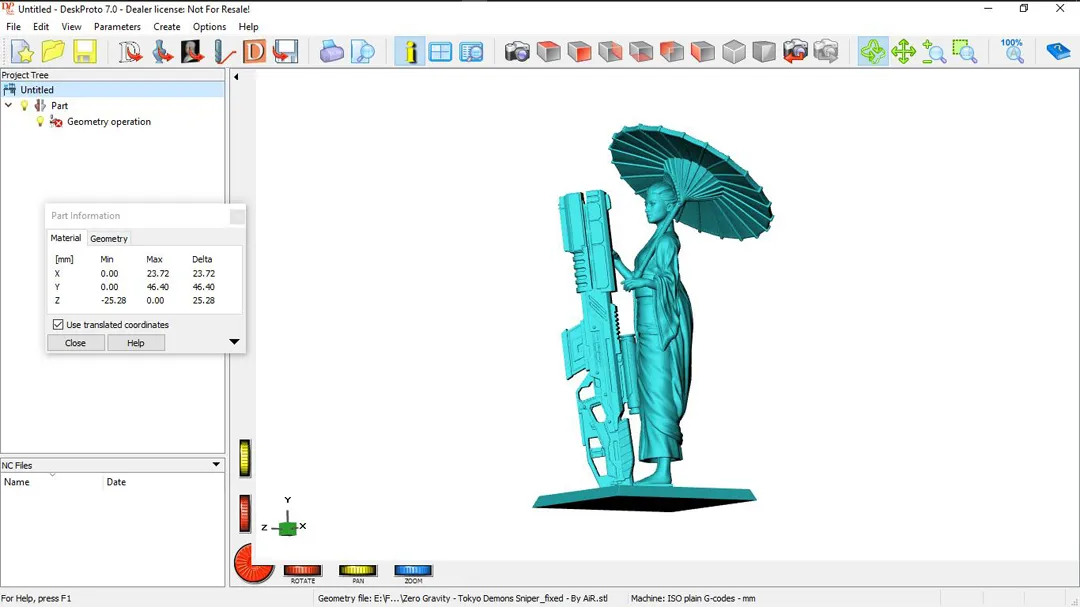Click the XYZ axis orientation indicator
The width and height of the screenshot is (1080, 607).
pos(285,518)
